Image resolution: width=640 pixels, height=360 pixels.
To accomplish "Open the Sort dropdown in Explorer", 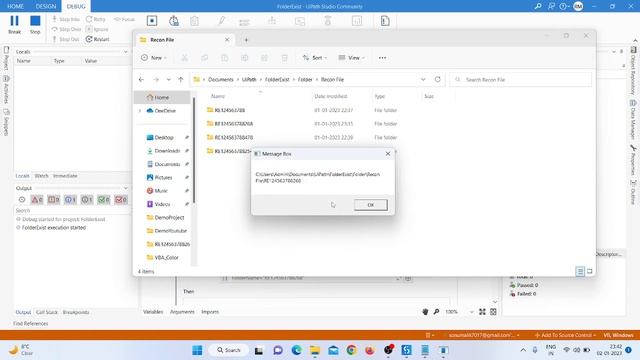I will [314, 58].
